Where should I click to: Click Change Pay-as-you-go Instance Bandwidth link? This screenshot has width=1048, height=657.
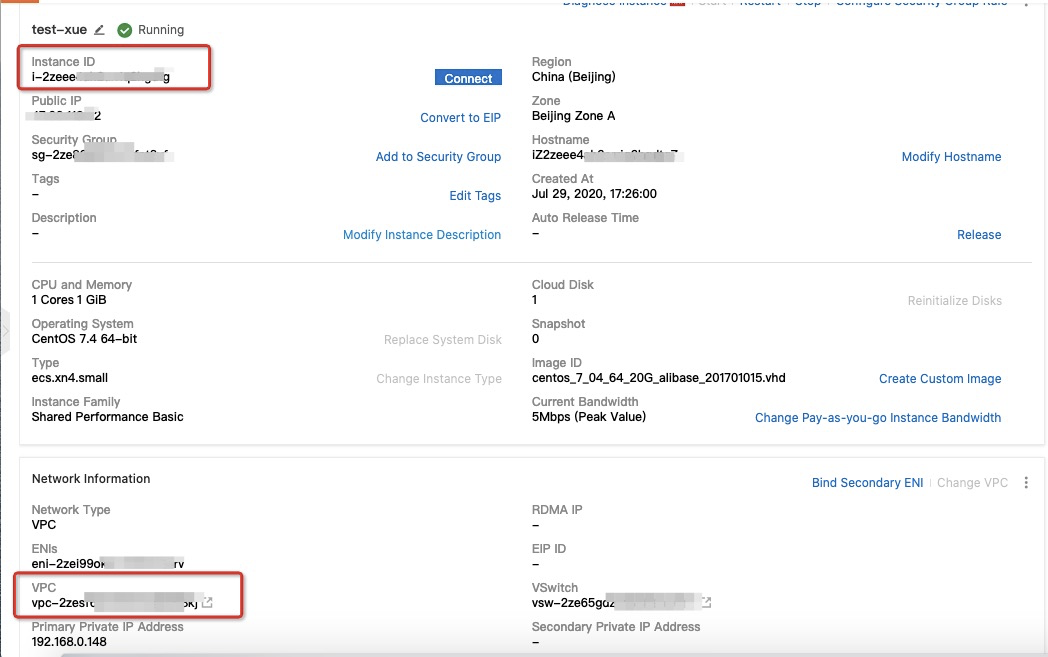(x=878, y=418)
